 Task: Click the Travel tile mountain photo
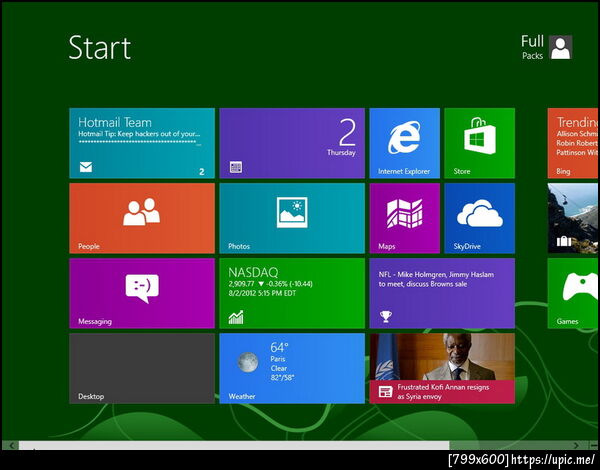[x=573, y=218]
